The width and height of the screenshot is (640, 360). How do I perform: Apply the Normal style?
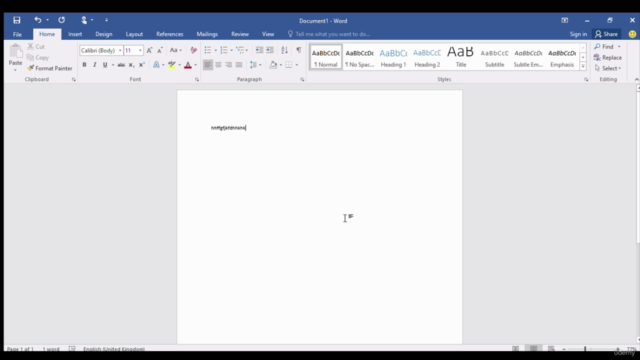tap(326, 58)
